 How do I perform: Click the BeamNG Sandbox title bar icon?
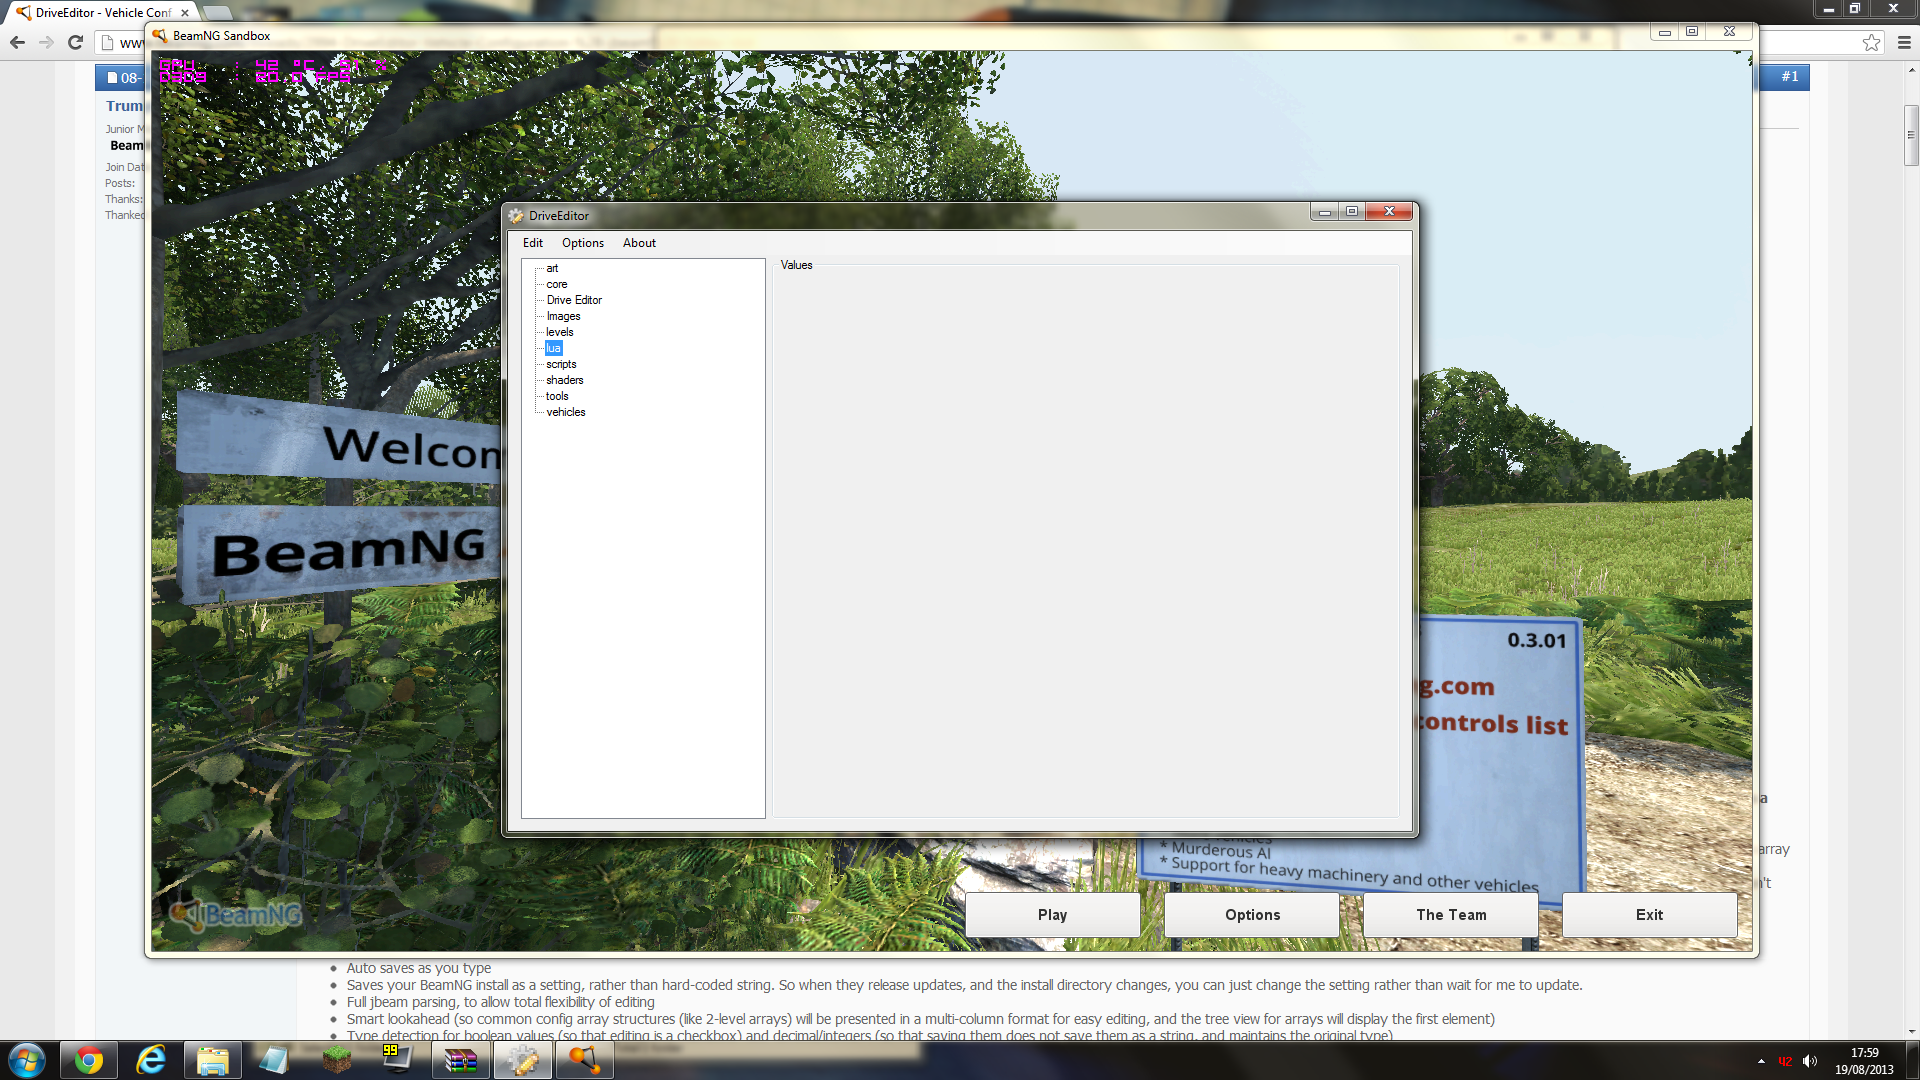[160, 35]
